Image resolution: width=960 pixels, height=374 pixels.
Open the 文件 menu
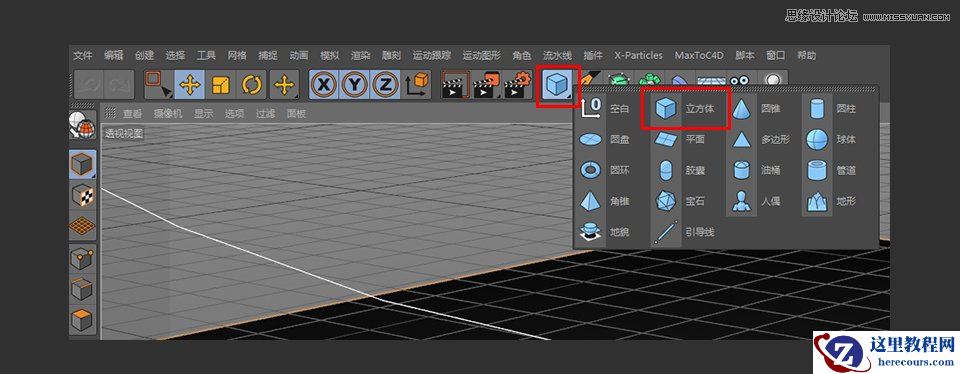point(83,55)
